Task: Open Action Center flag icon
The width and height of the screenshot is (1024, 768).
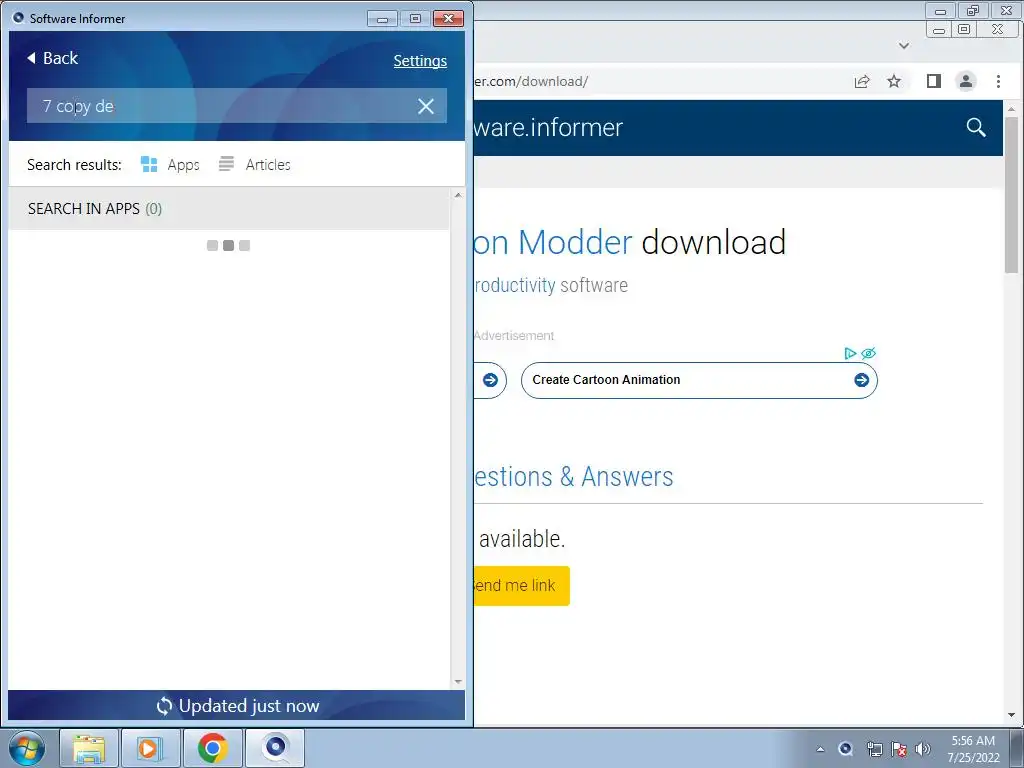Action: coord(899,749)
